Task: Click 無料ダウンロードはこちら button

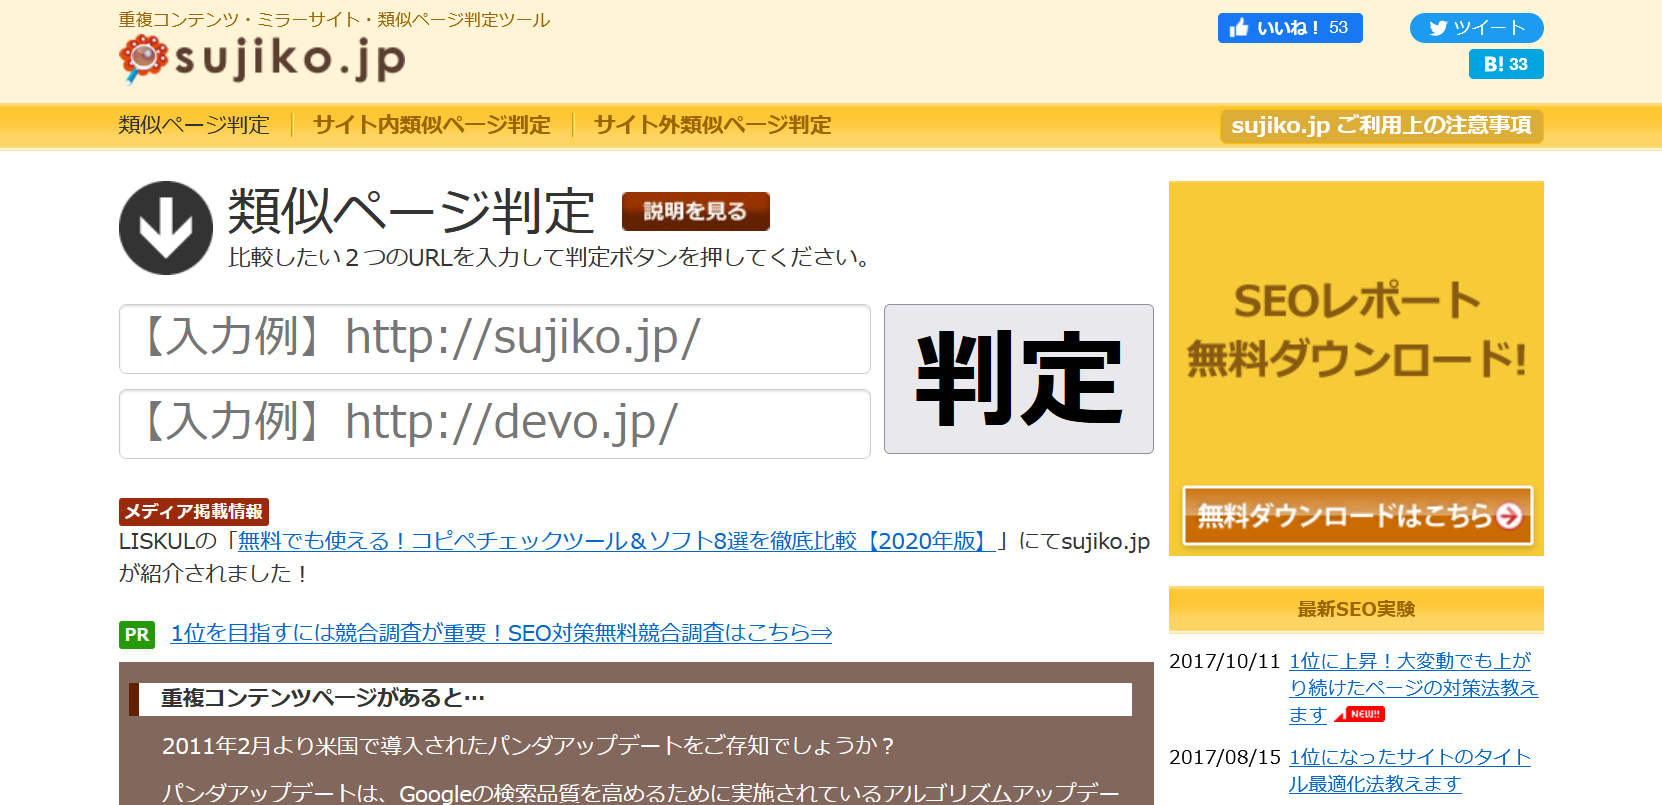Action: 1358,516
